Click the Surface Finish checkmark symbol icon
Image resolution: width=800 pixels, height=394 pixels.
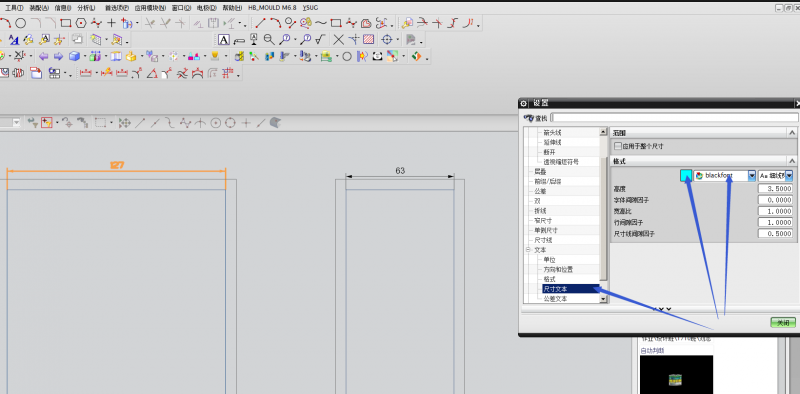320,39
